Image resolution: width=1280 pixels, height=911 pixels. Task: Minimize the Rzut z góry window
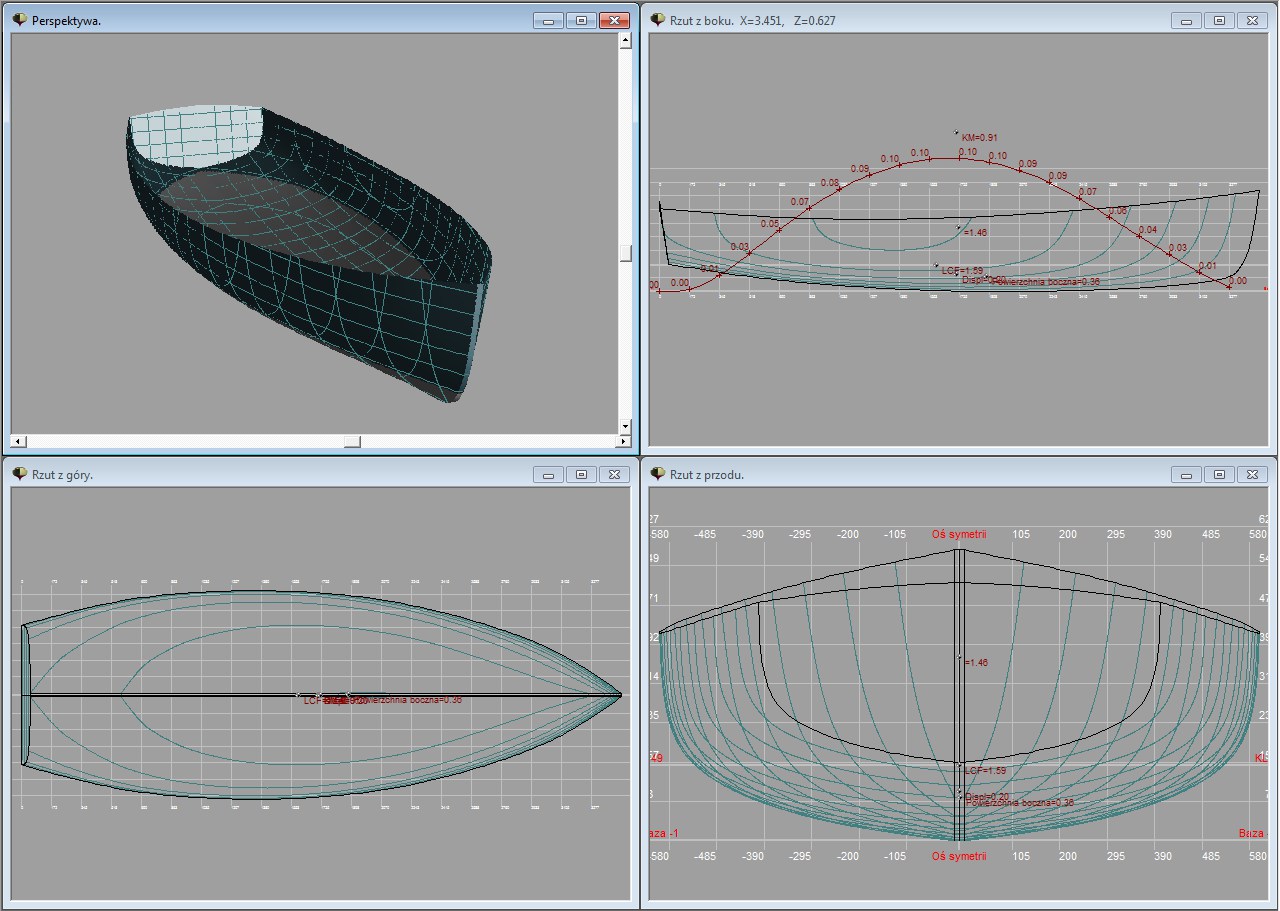click(548, 475)
